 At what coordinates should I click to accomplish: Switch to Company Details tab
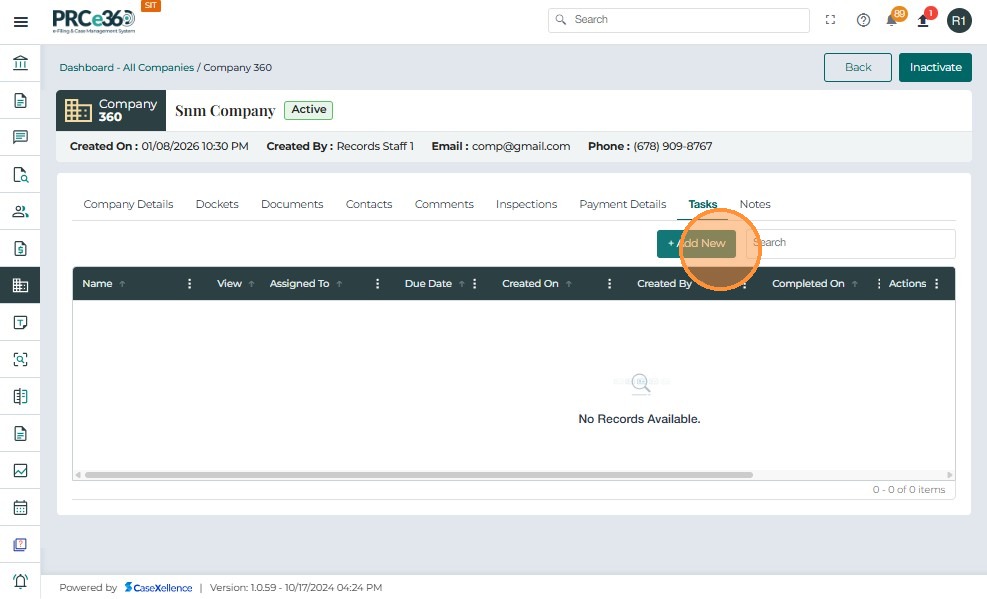(128, 204)
